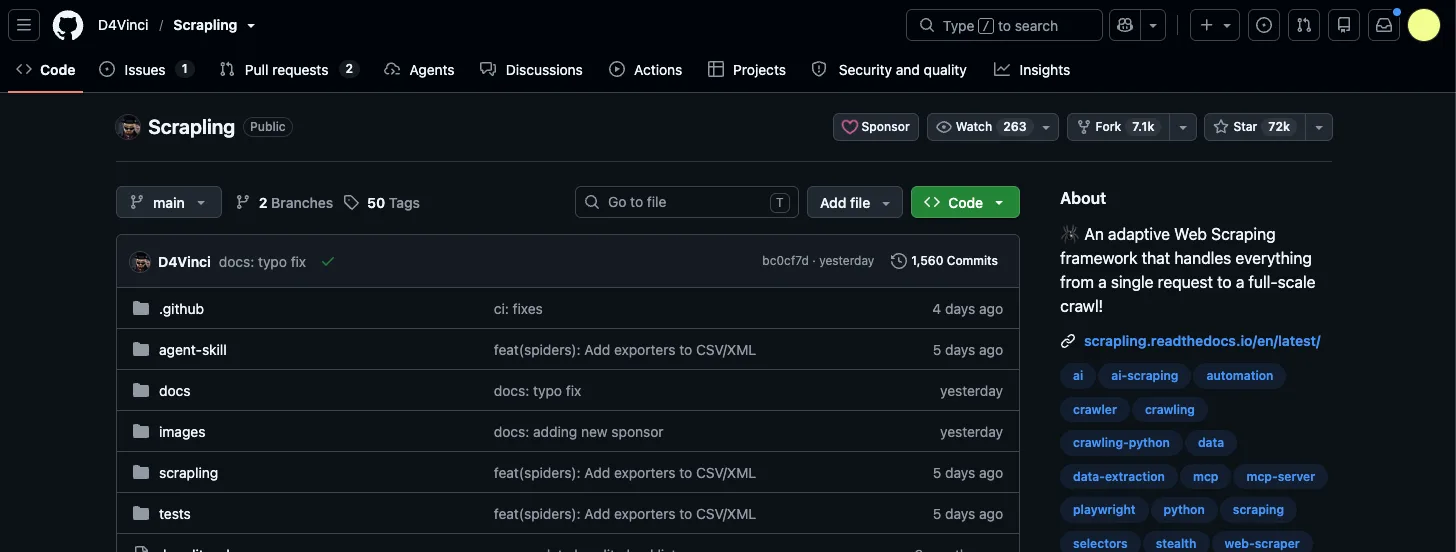This screenshot has width=1456, height=552.
Task: Fork the repository with Fork button
Action: pos(1119,127)
